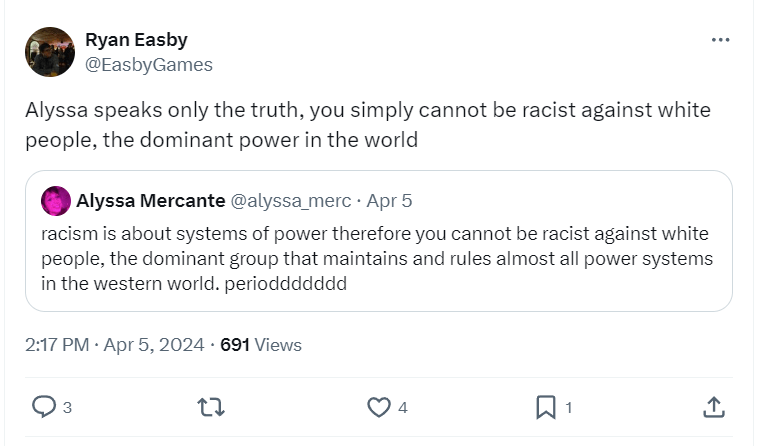Click the reply speech bubble icon

point(44,407)
